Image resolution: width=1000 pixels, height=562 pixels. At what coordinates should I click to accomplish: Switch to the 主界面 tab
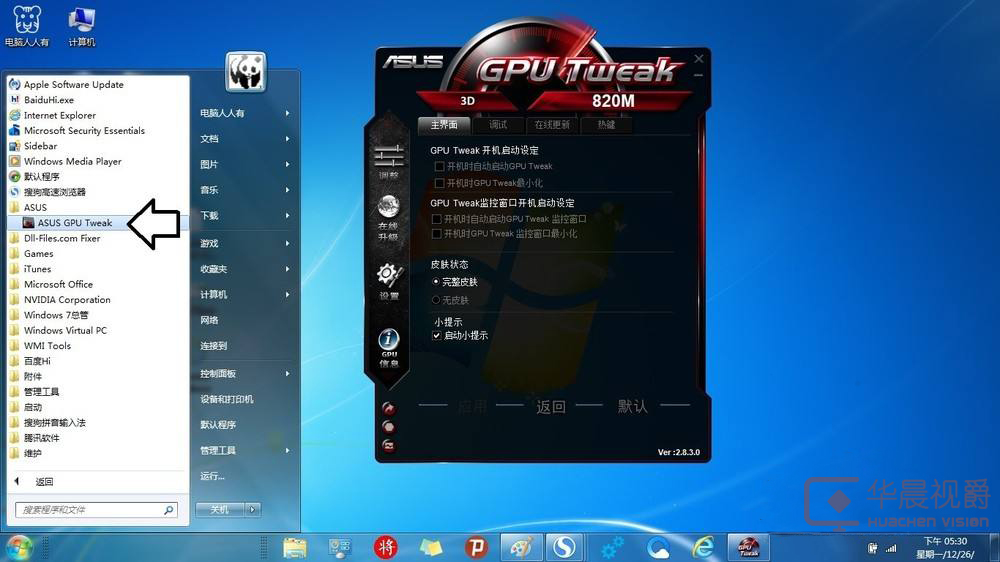(x=444, y=124)
